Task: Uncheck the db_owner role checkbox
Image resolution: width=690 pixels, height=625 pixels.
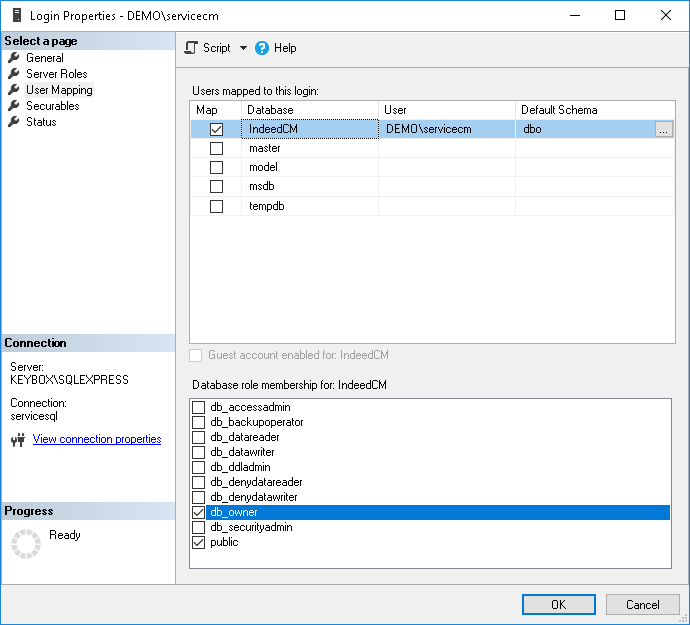Action: [x=198, y=512]
